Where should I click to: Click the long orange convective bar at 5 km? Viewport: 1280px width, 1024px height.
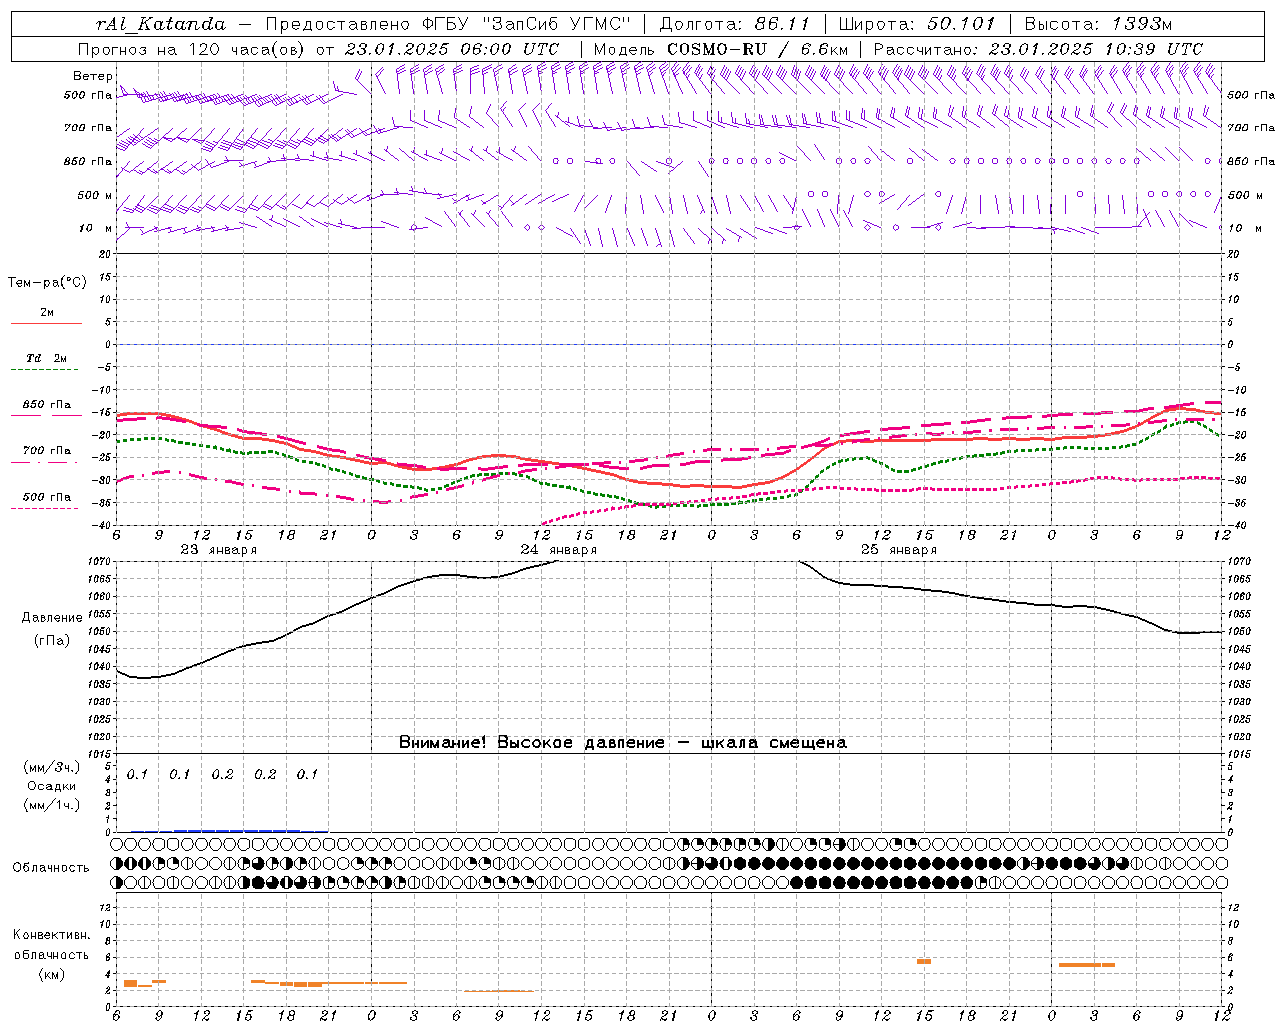tap(1087, 965)
